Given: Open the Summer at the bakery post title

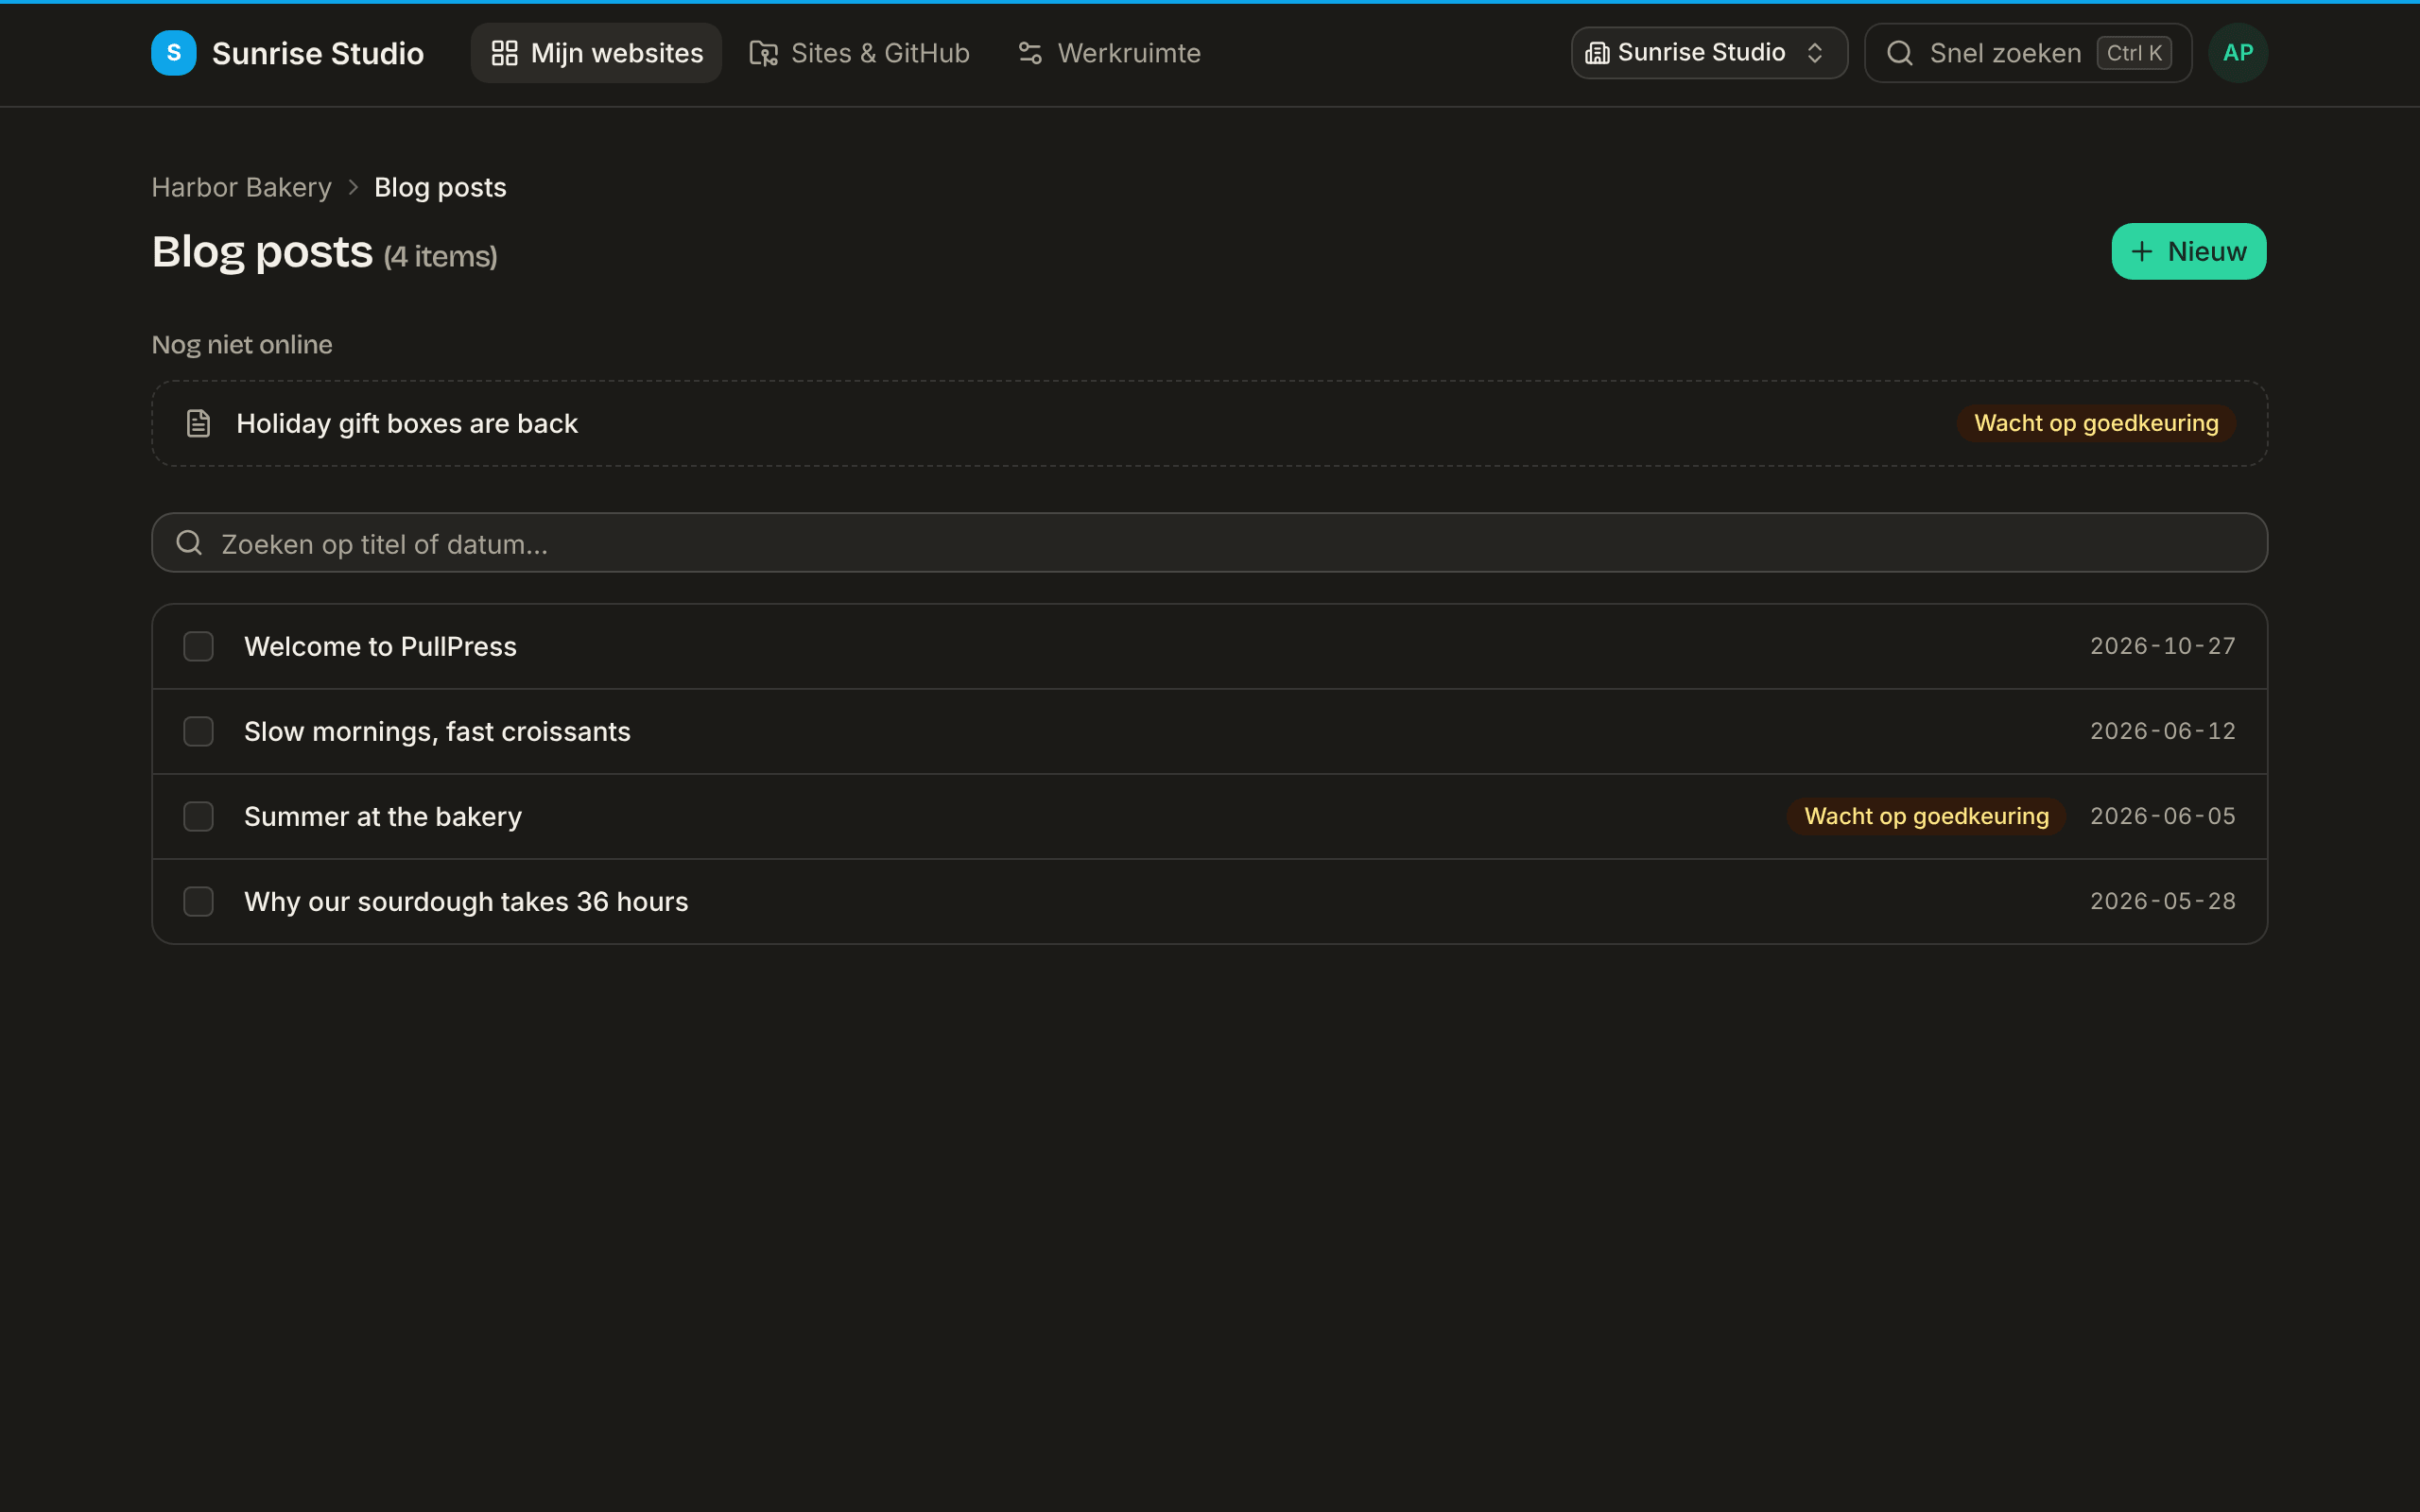Looking at the screenshot, I should [383, 816].
